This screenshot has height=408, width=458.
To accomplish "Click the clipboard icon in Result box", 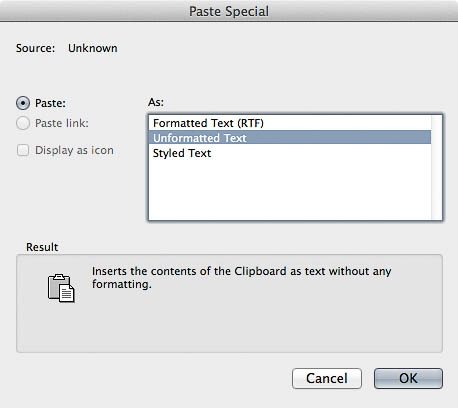I will click(61, 288).
